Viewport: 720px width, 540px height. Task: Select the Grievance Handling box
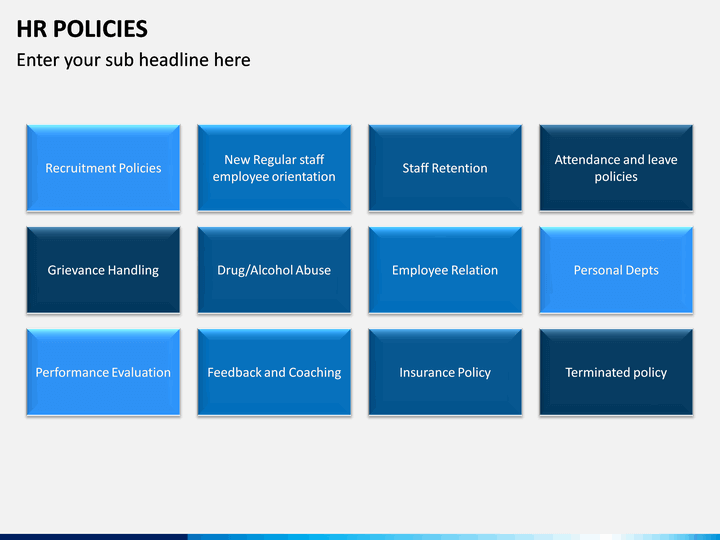click(x=103, y=270)
